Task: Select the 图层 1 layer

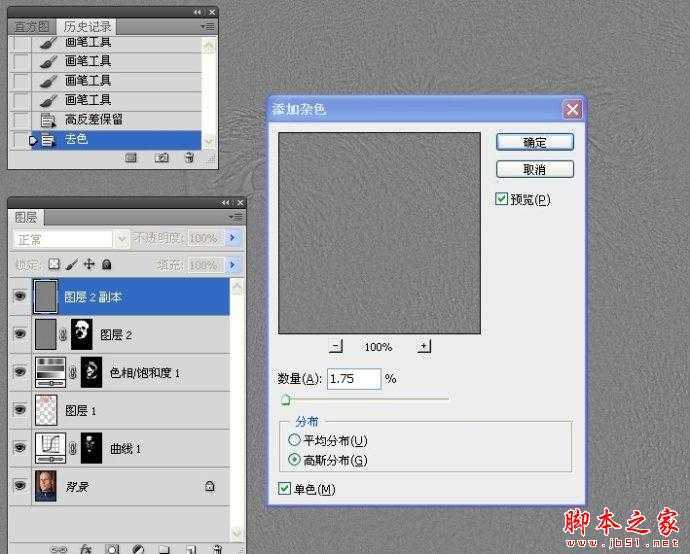Action: tap(131, 410)
